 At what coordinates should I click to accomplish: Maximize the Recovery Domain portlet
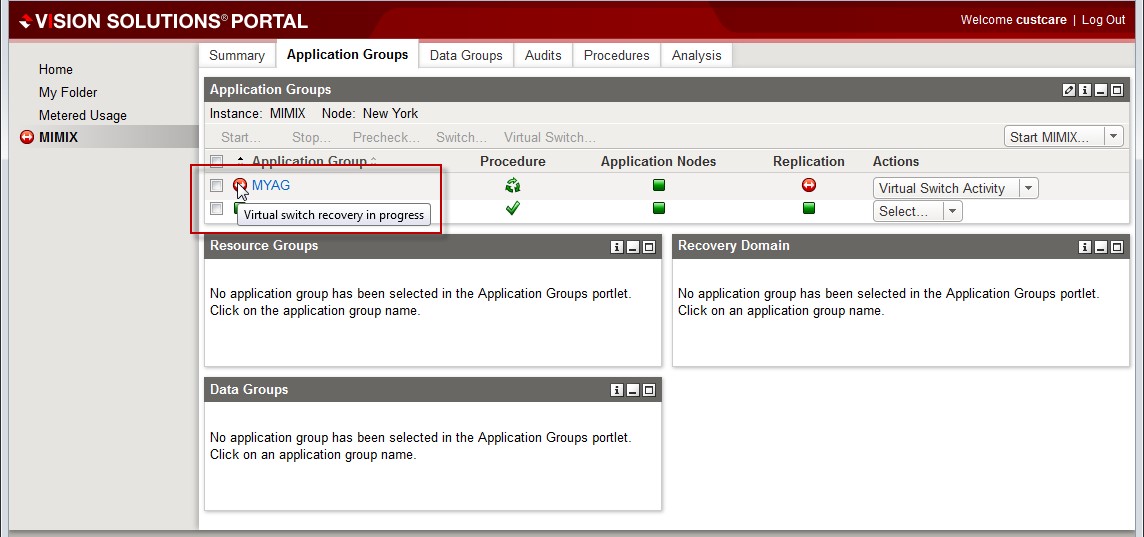point(1117,247)
